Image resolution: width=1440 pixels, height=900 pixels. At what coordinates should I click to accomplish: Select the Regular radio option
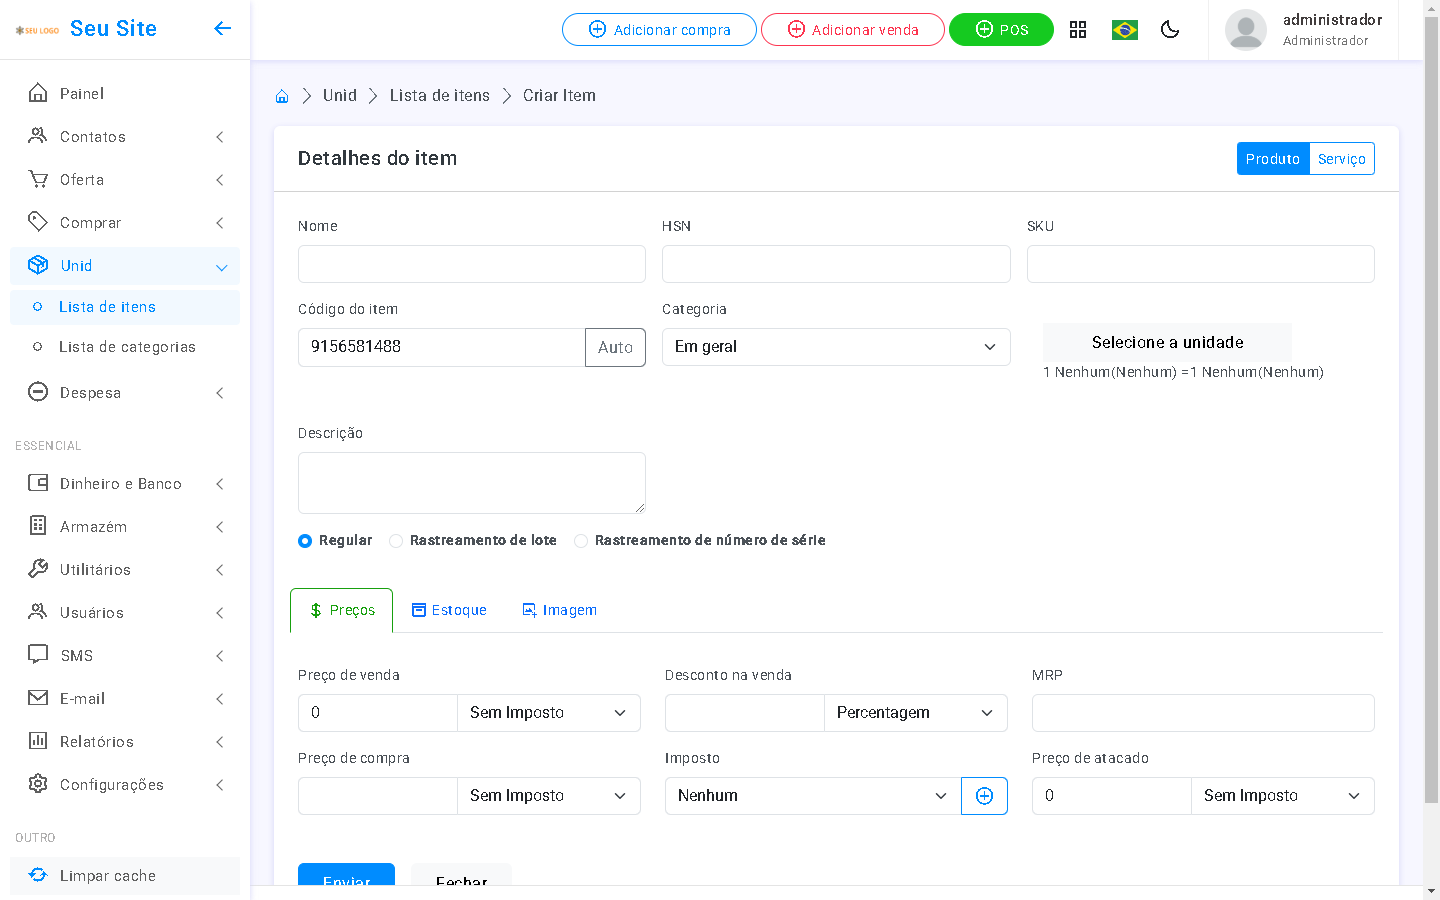pos(305,541)
